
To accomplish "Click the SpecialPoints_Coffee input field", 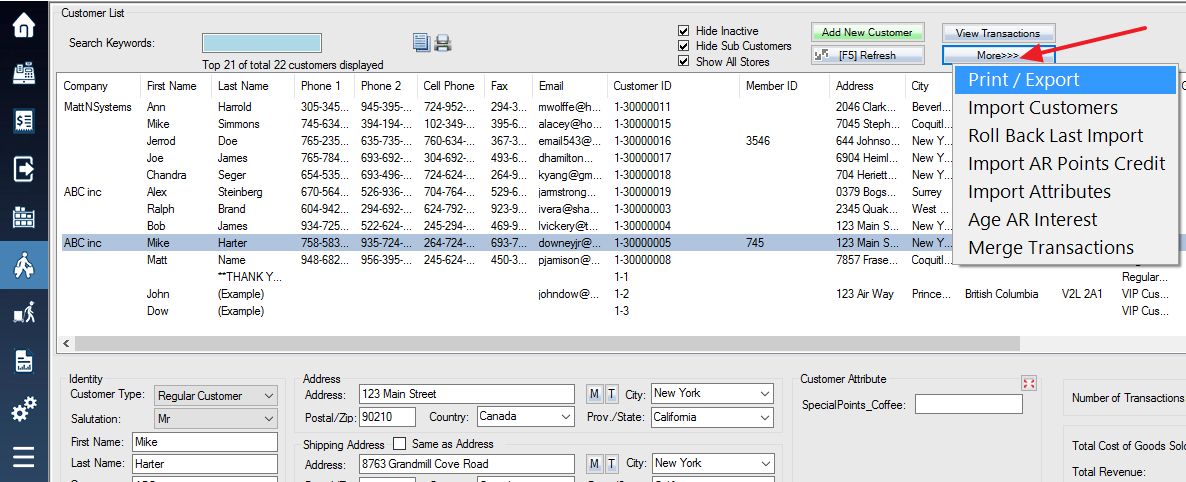I will pos(968,405).
